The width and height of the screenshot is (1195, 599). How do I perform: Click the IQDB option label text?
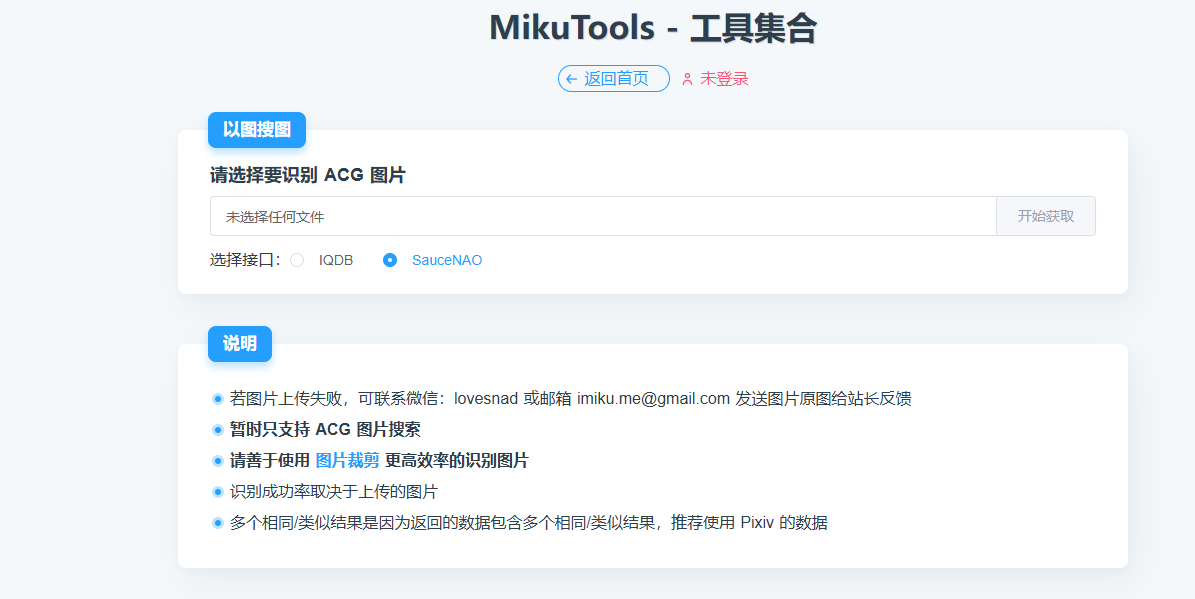tap(336, 260)
